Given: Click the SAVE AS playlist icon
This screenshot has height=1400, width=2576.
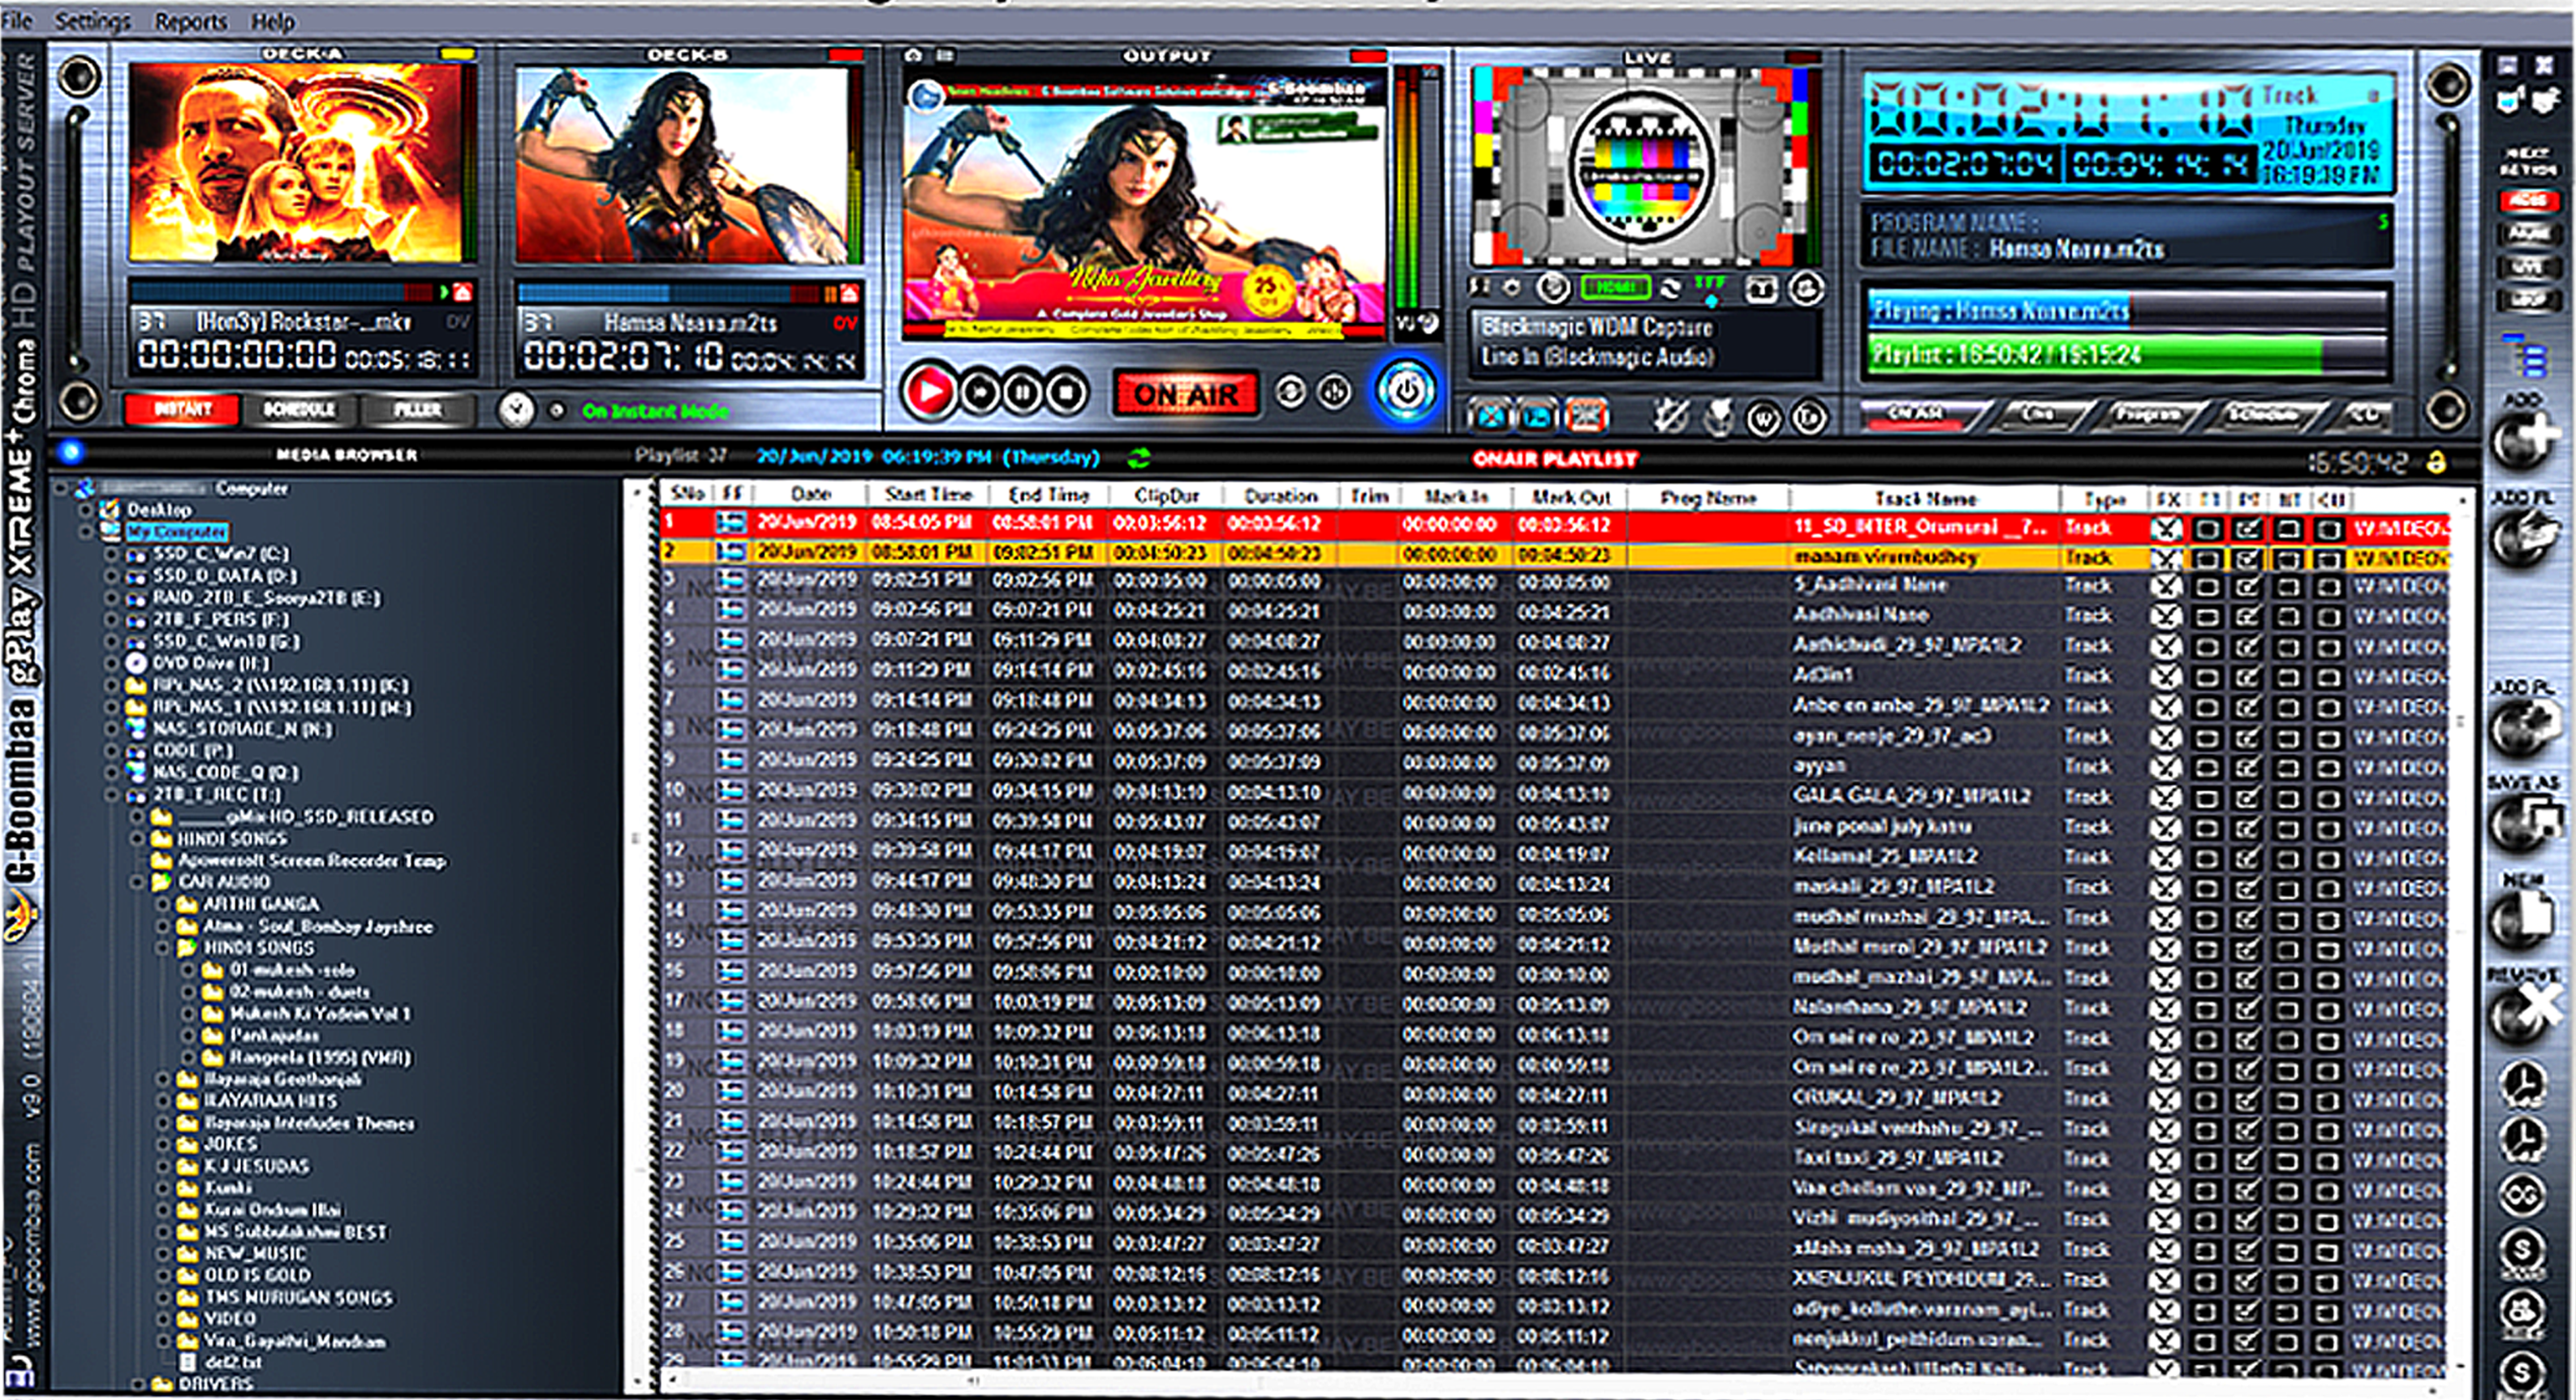Looking at the screenshot, I should [x=2524, y=824].
